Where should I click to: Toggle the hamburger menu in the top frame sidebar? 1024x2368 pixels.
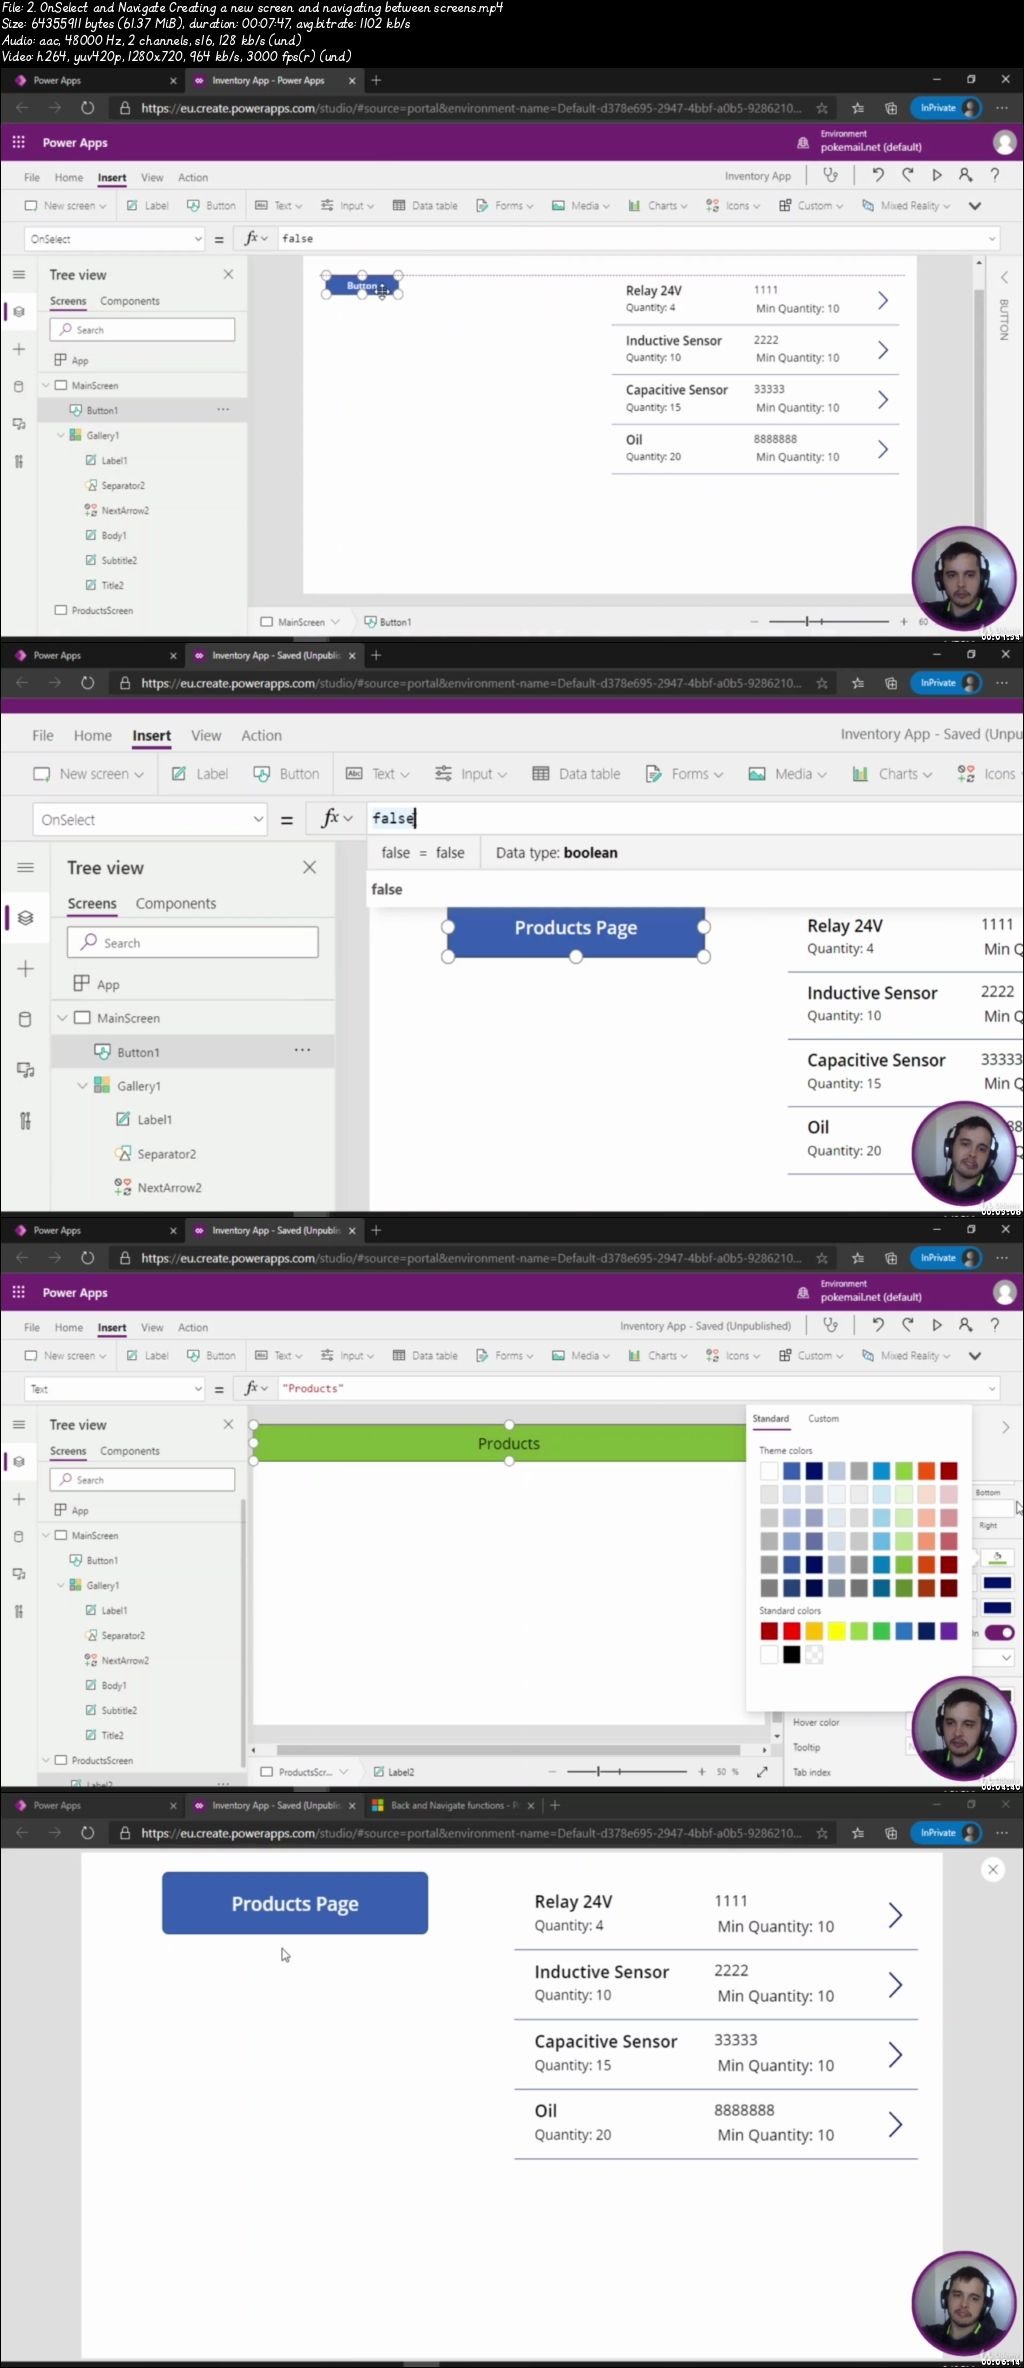[18, 274]
